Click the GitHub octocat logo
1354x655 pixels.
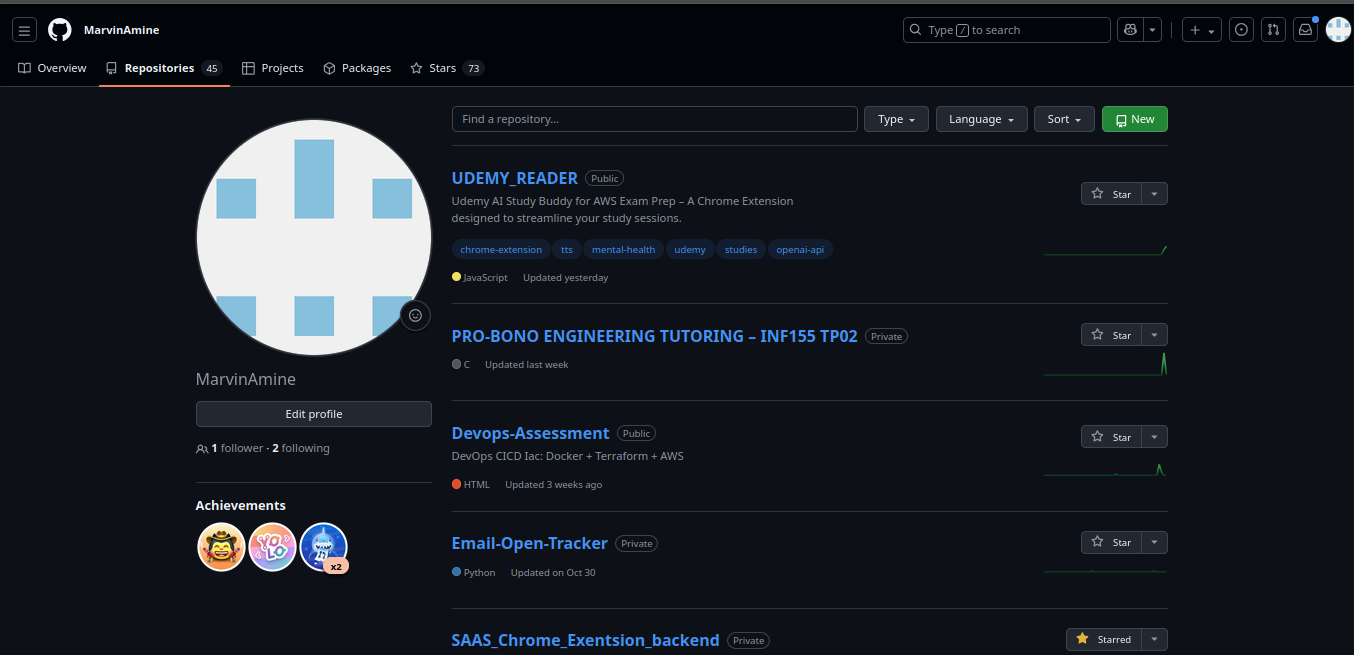(x=59, y=29)
